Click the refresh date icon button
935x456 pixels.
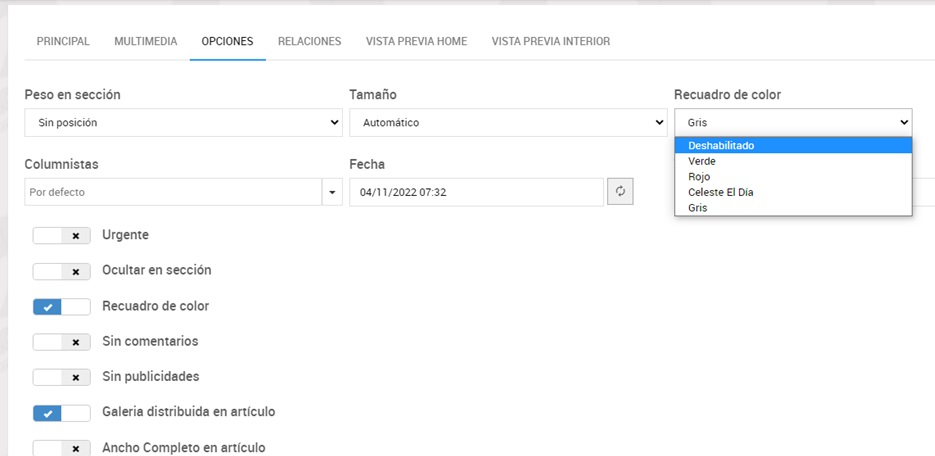point(620,192)
